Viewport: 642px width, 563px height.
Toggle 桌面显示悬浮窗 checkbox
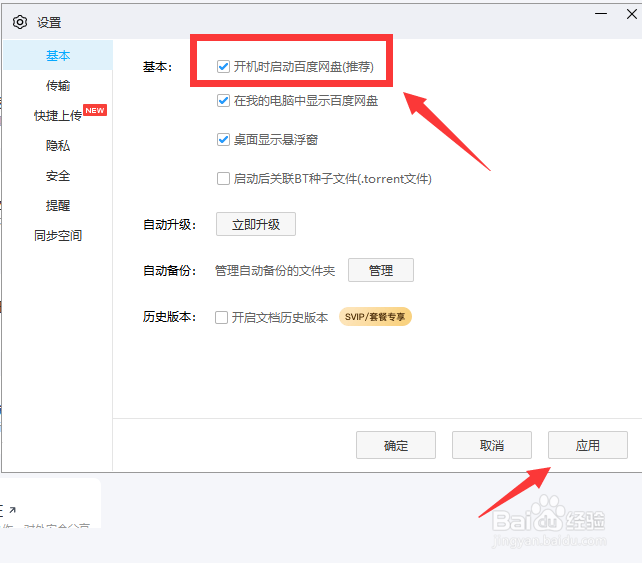223,140
